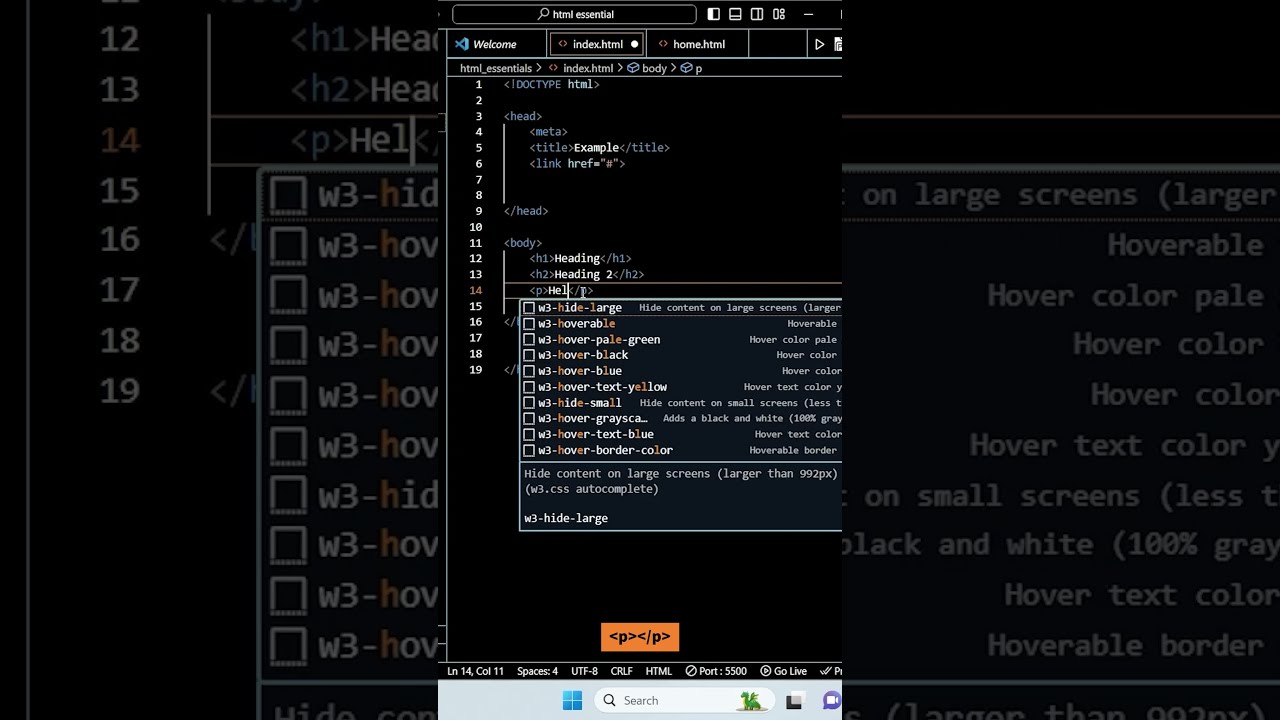Screen dimensions: 1280x720
Task: Toggle the bottom panel layout icon
Action: point(735,14)
